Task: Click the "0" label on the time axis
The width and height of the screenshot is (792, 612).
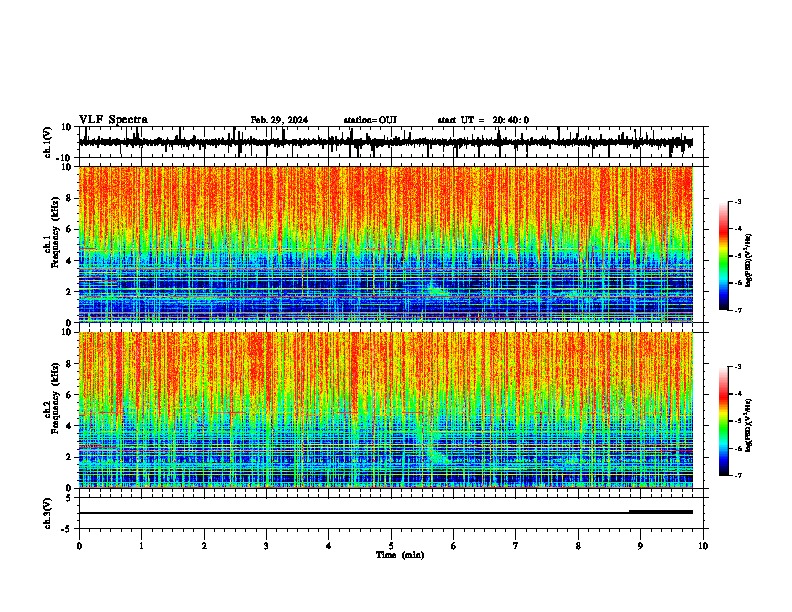Action: [79, 546]
